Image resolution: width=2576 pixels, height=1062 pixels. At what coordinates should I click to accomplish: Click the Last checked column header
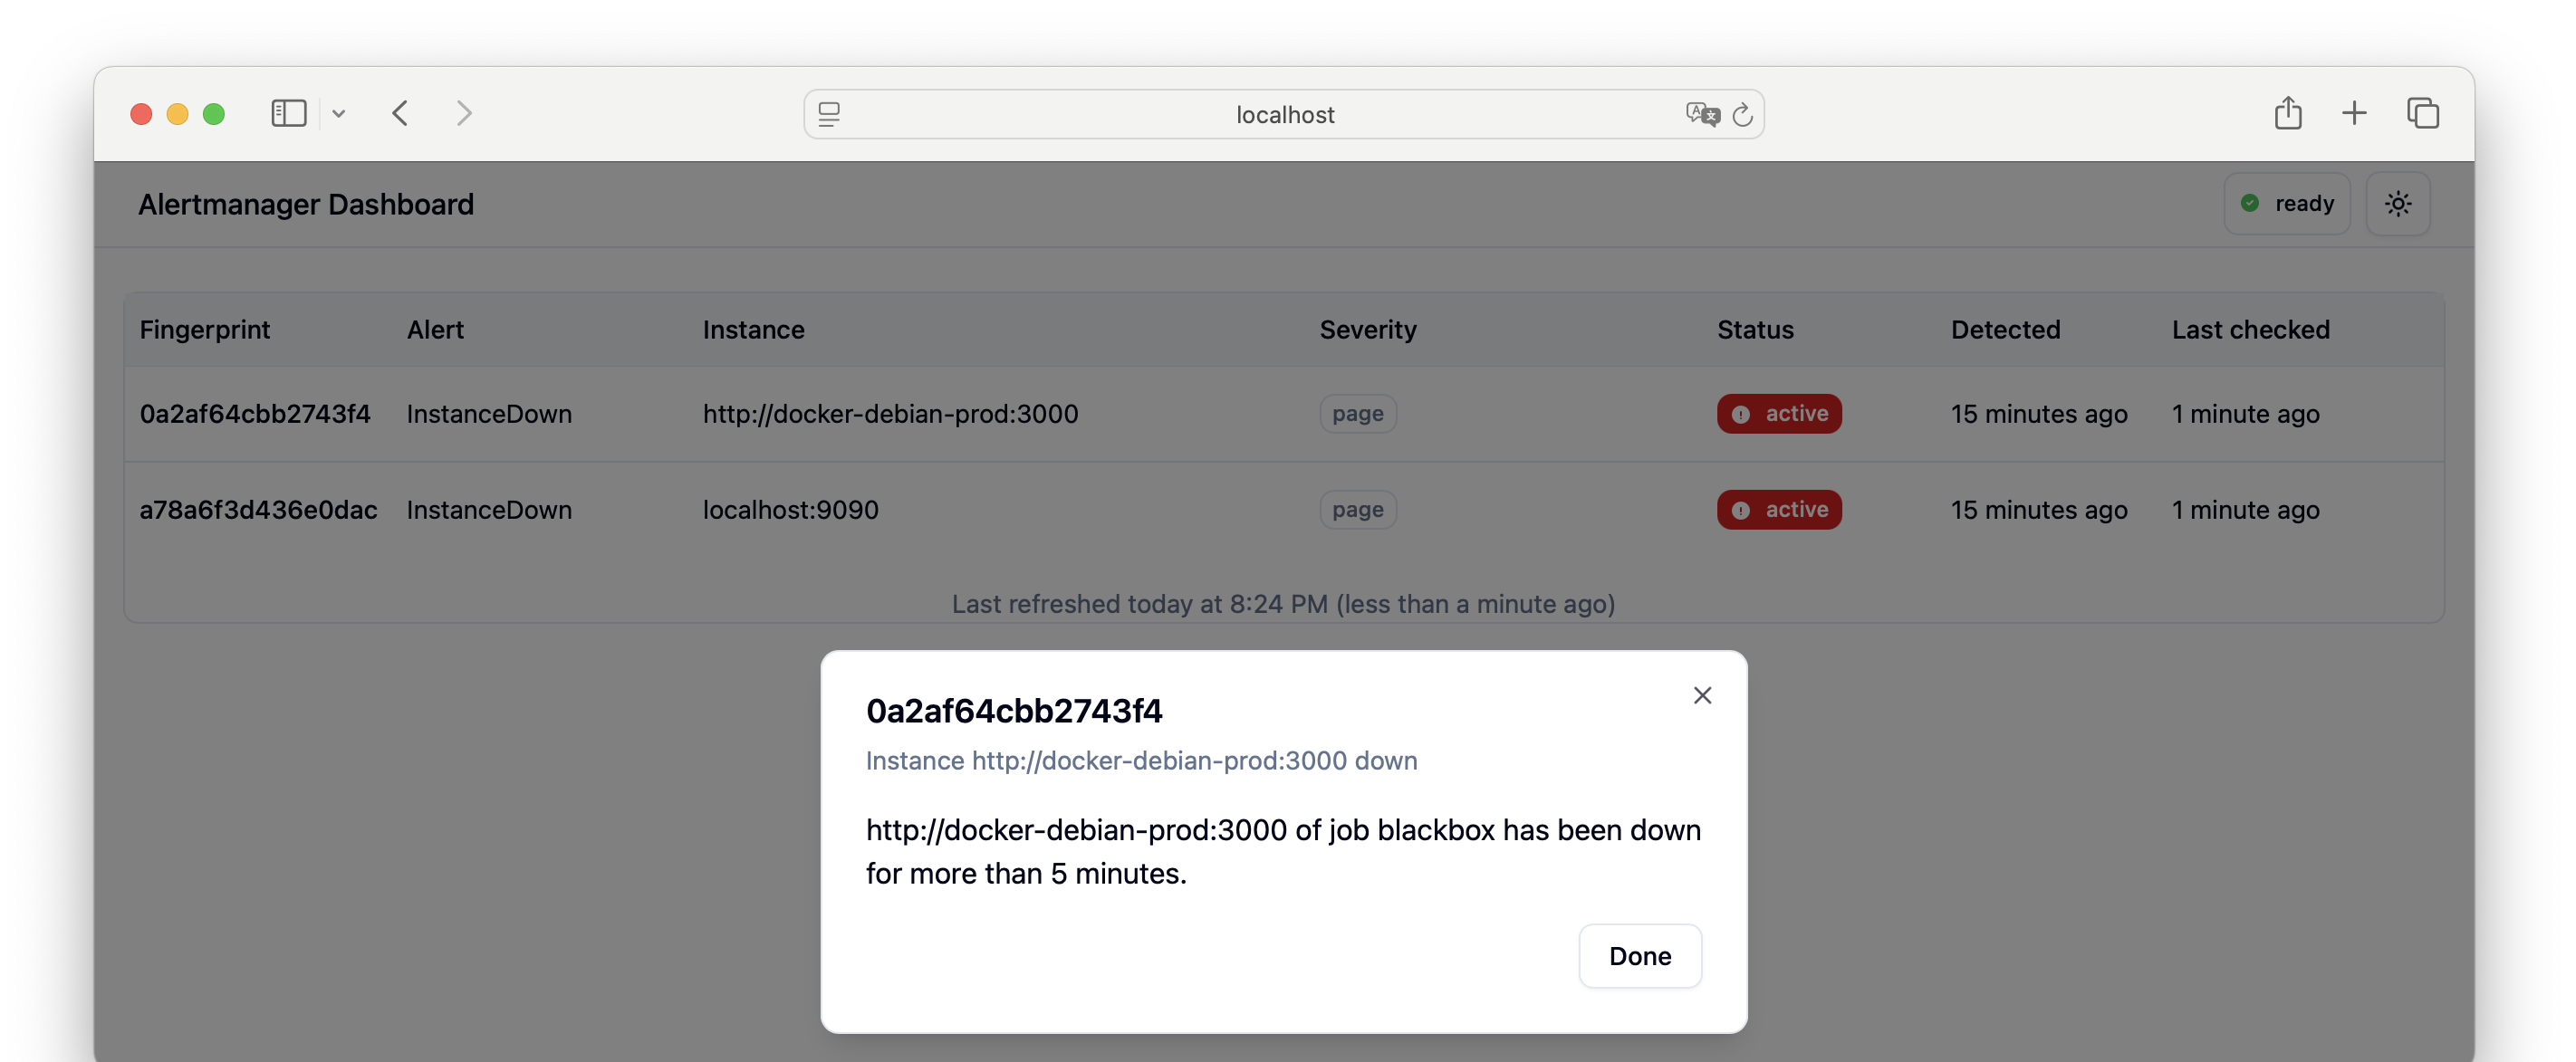[x=2250, y=330]
